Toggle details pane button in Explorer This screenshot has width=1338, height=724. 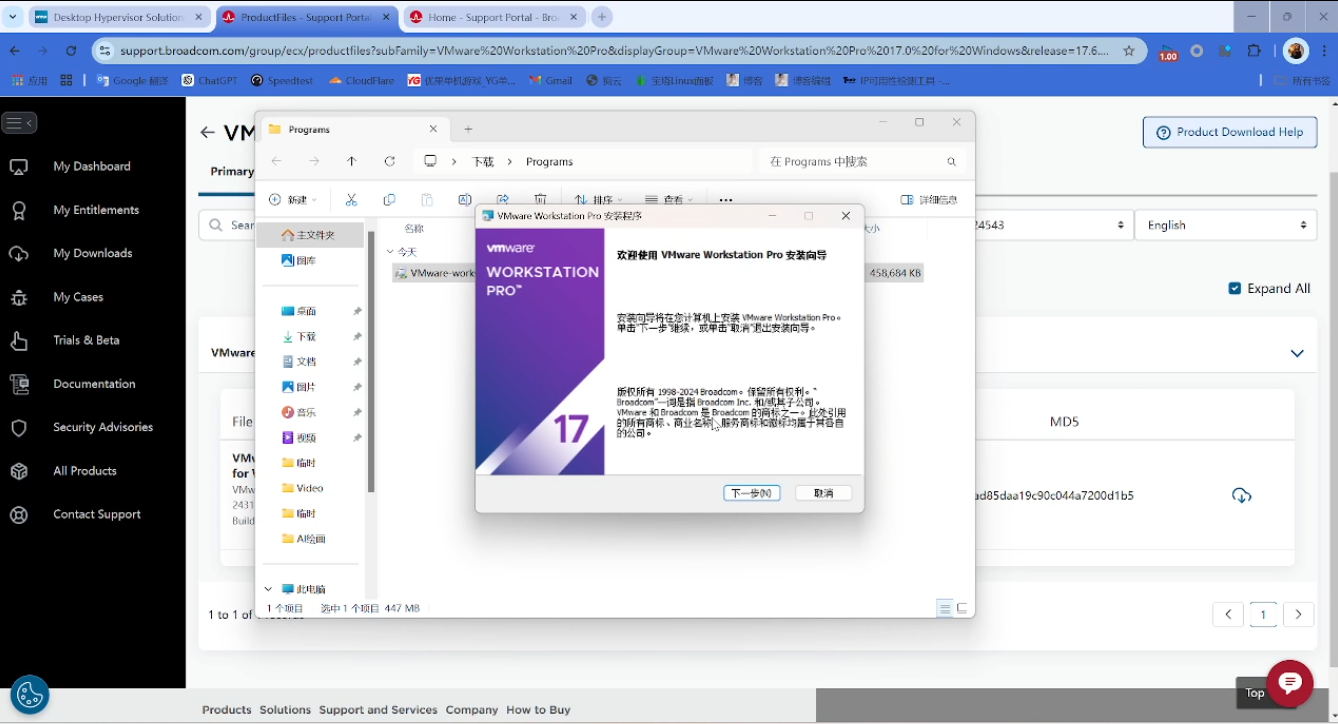tap(929, 200)
